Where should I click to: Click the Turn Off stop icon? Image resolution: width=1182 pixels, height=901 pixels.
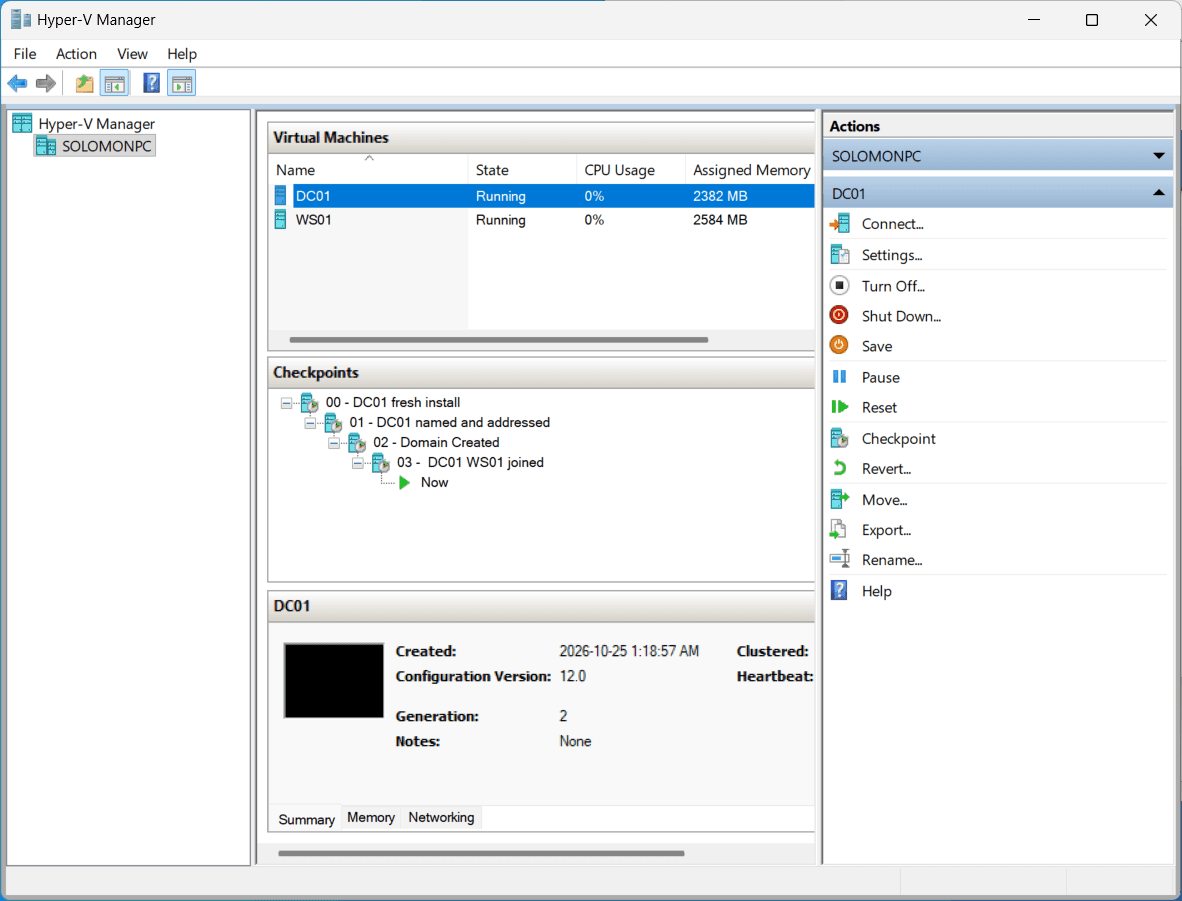click(839, 286)
